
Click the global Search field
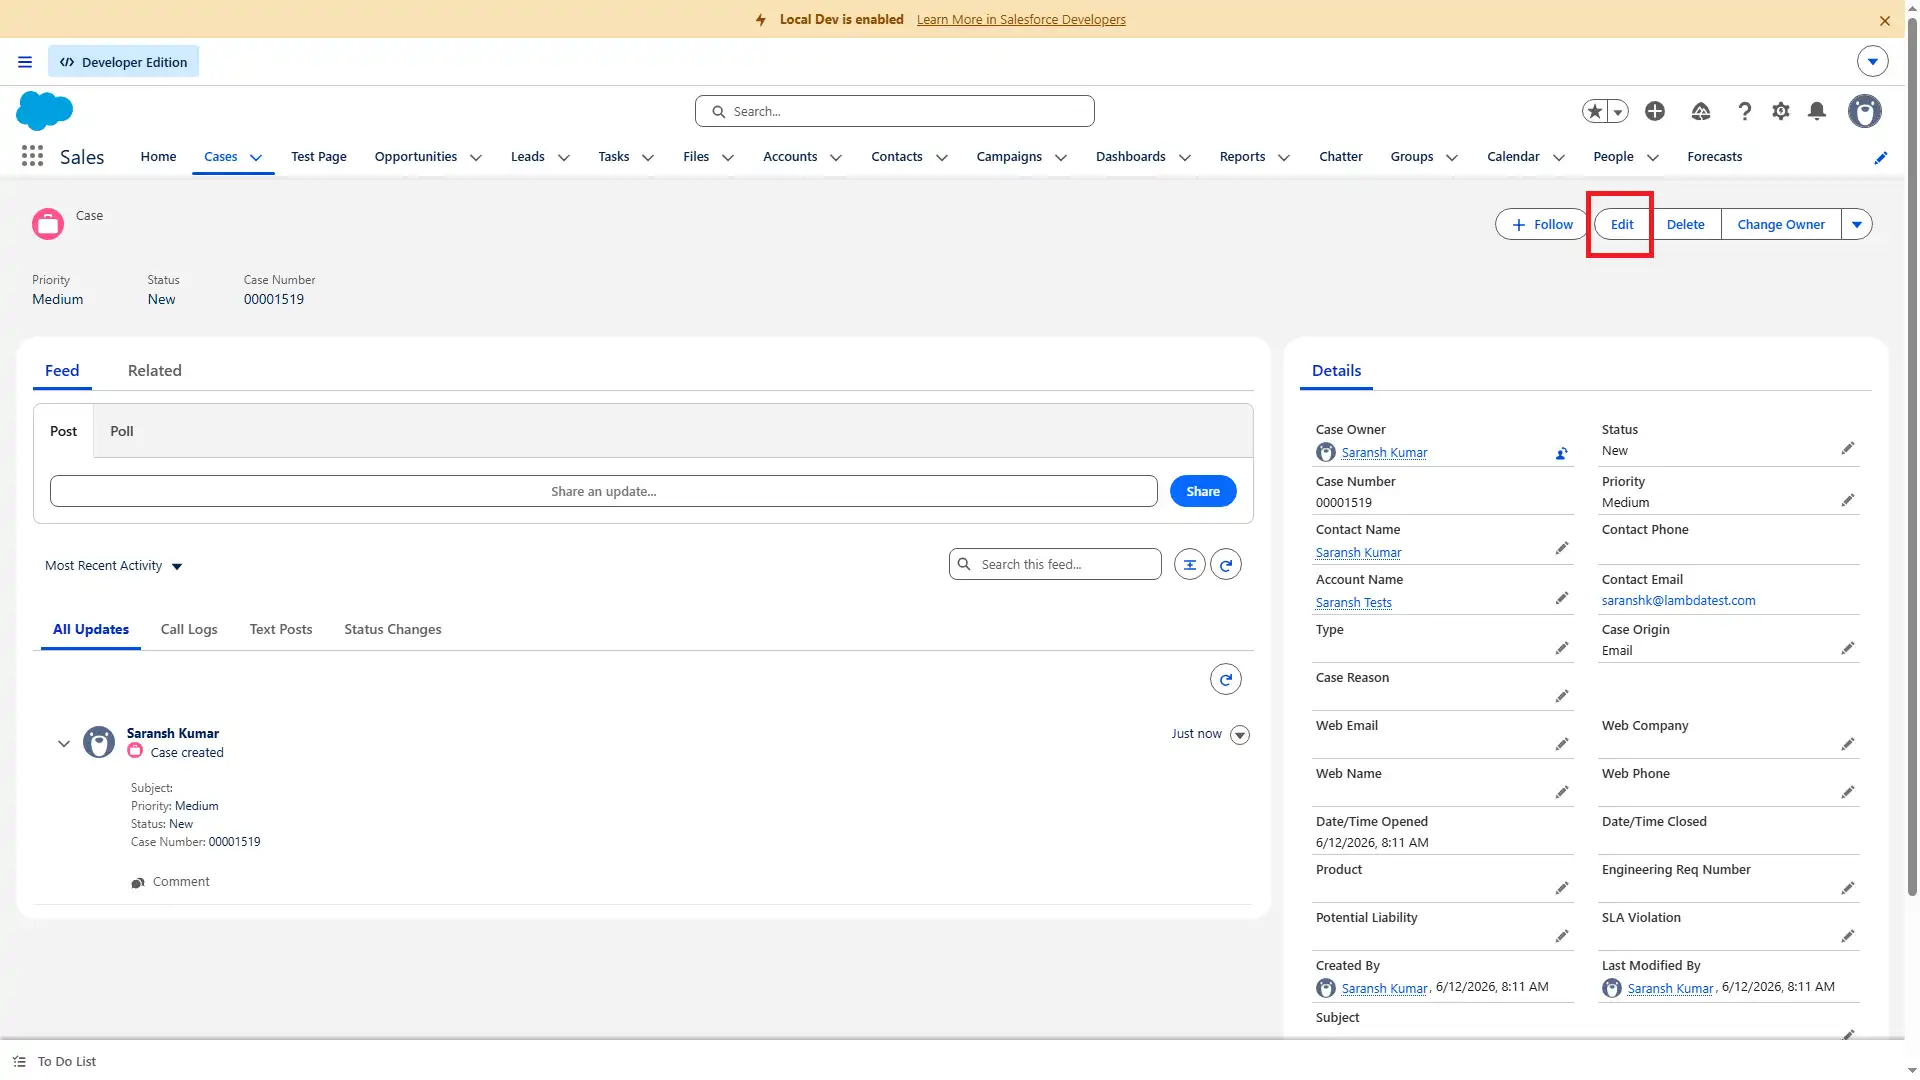[x=895, y=111]
